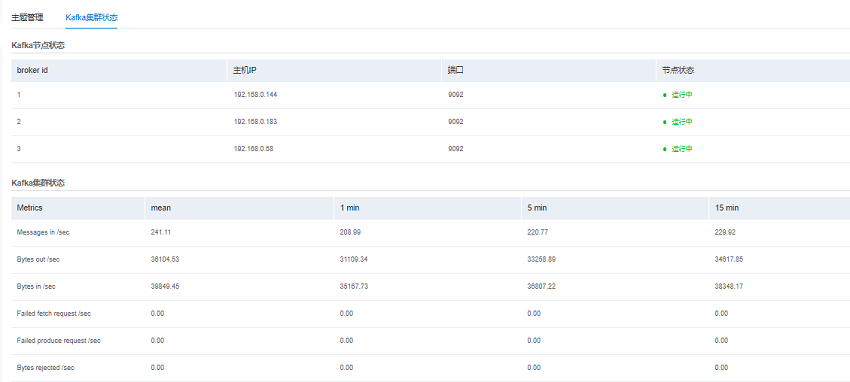
Task: Click Failed produce request mean value 0.00
Action: [157, 341]
